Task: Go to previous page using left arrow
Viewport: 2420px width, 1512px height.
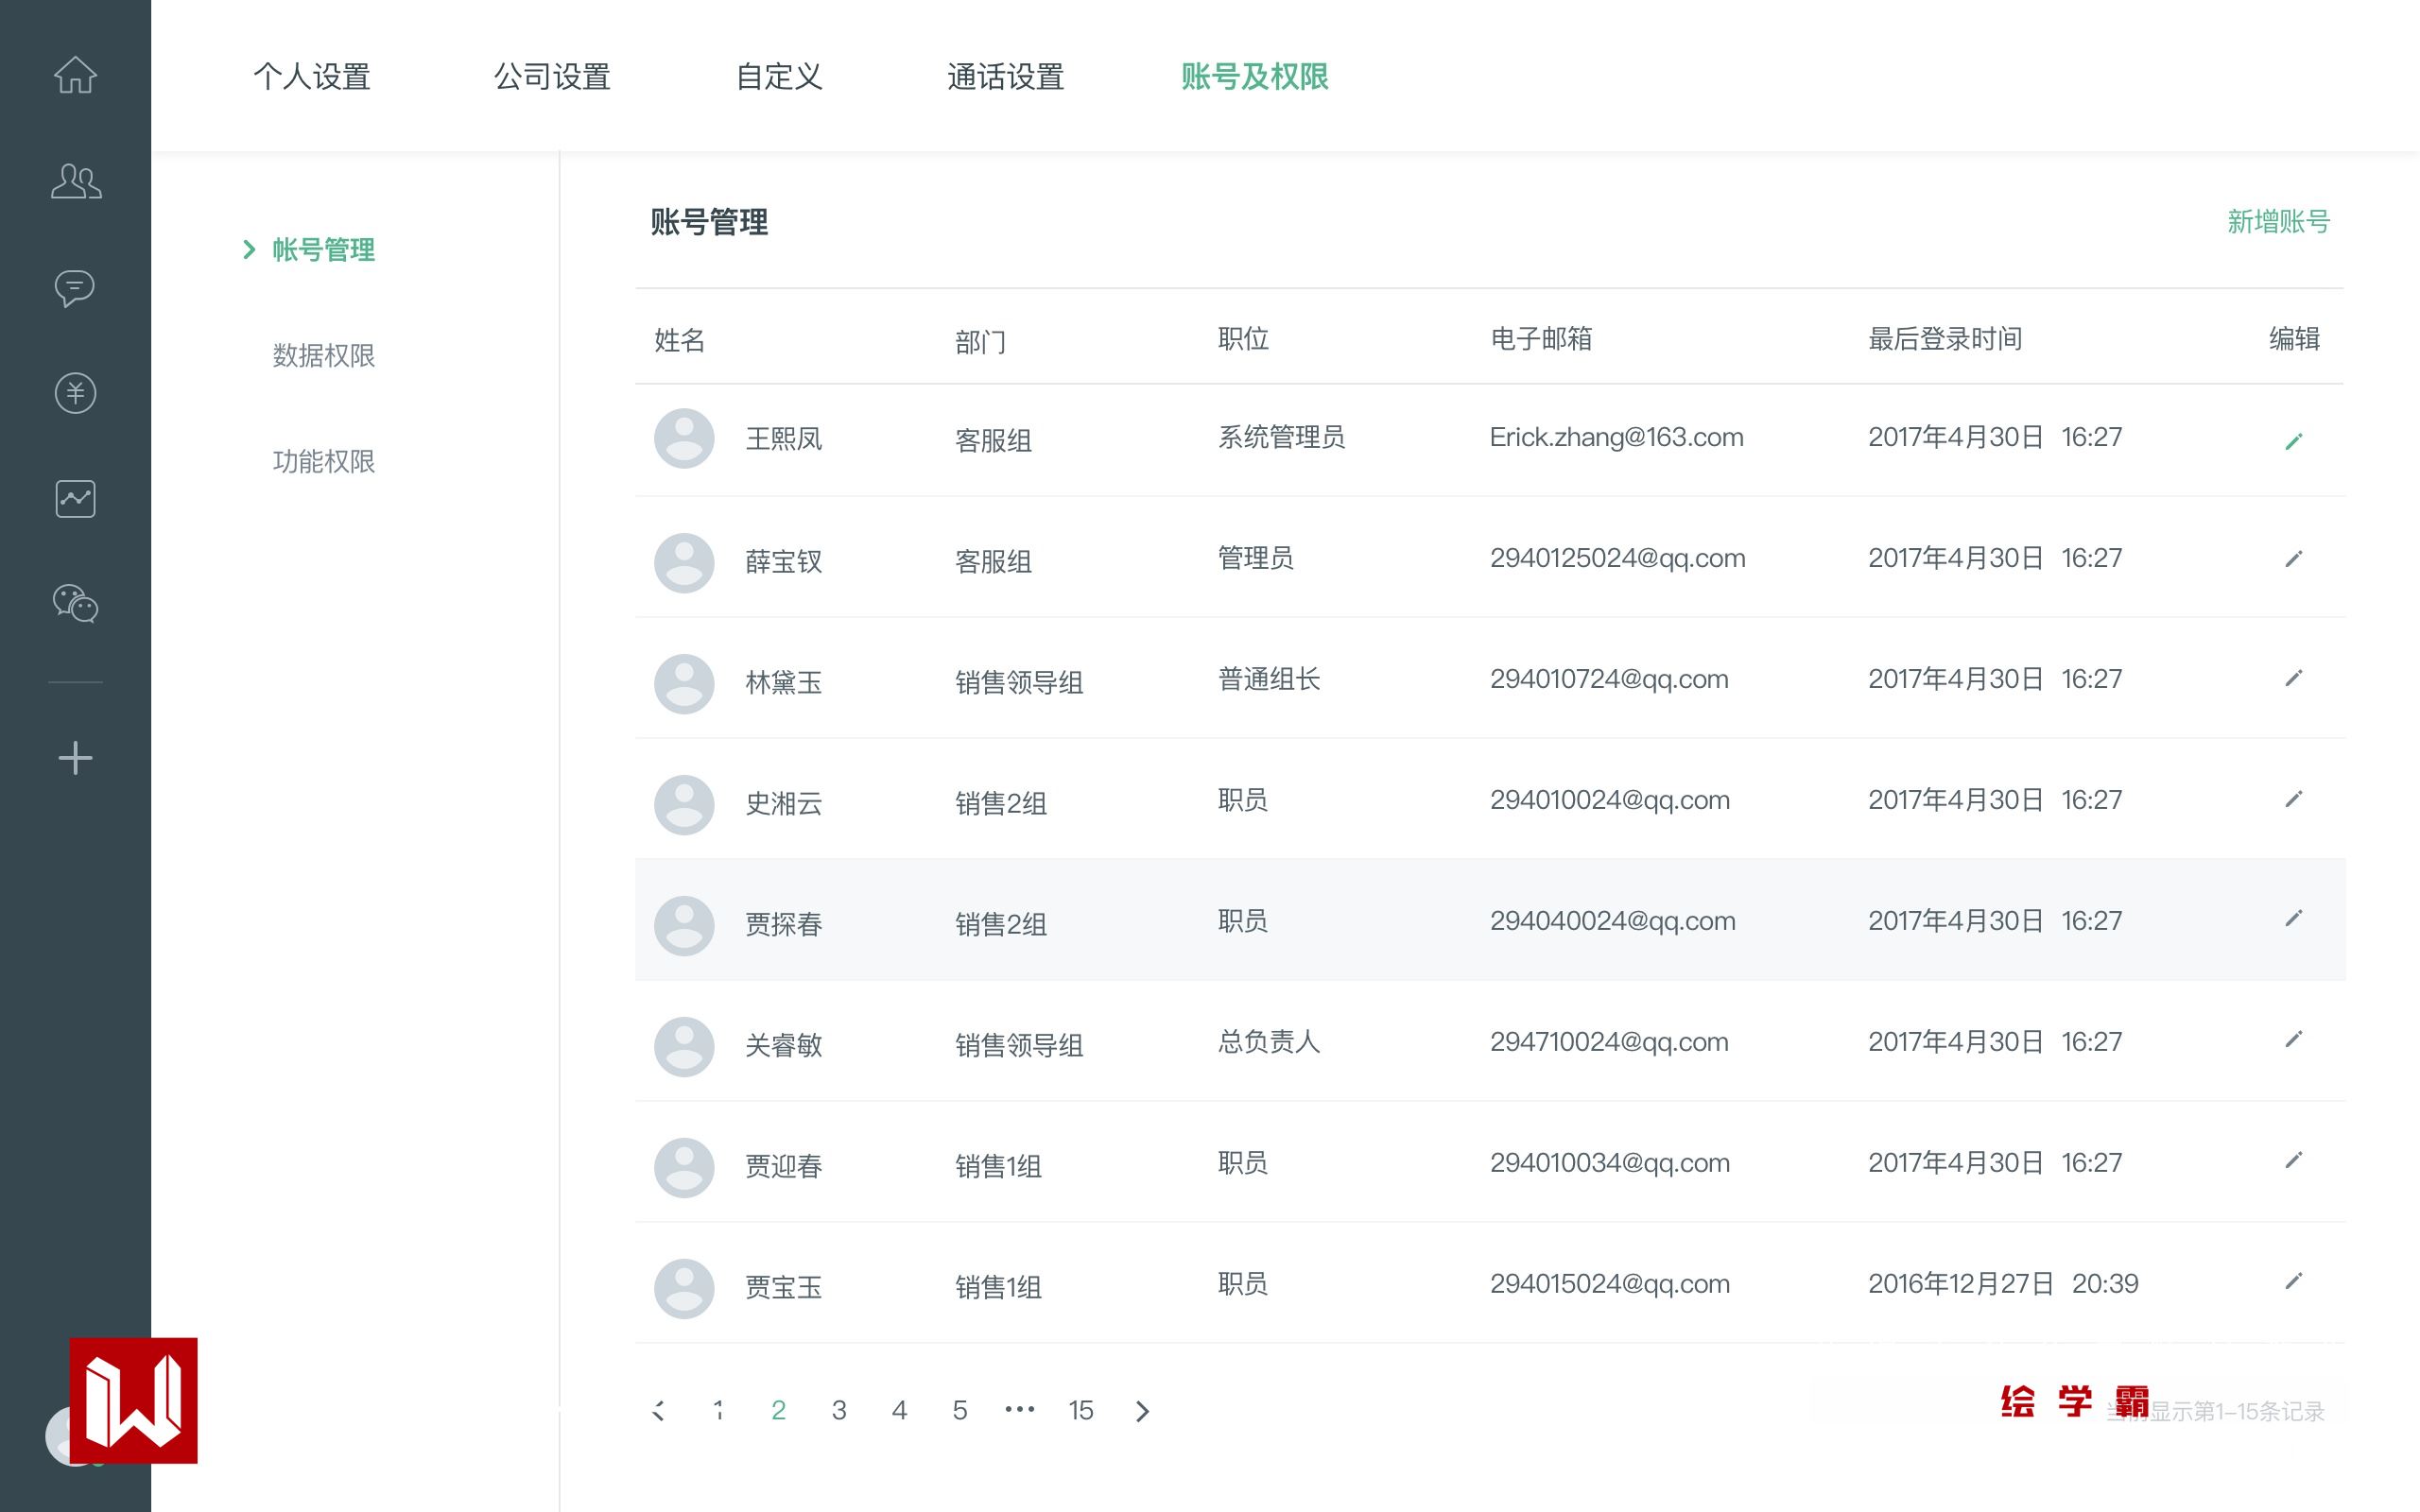Action: [x=658, y=1411]
